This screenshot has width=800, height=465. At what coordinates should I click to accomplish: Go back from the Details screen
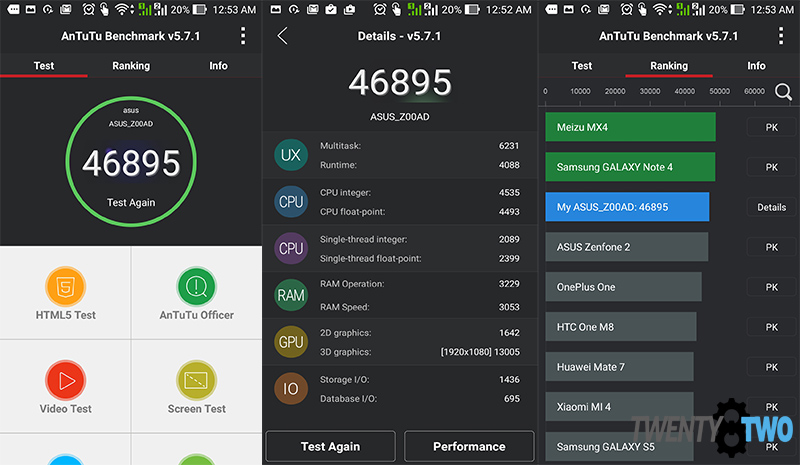[283, 36]
